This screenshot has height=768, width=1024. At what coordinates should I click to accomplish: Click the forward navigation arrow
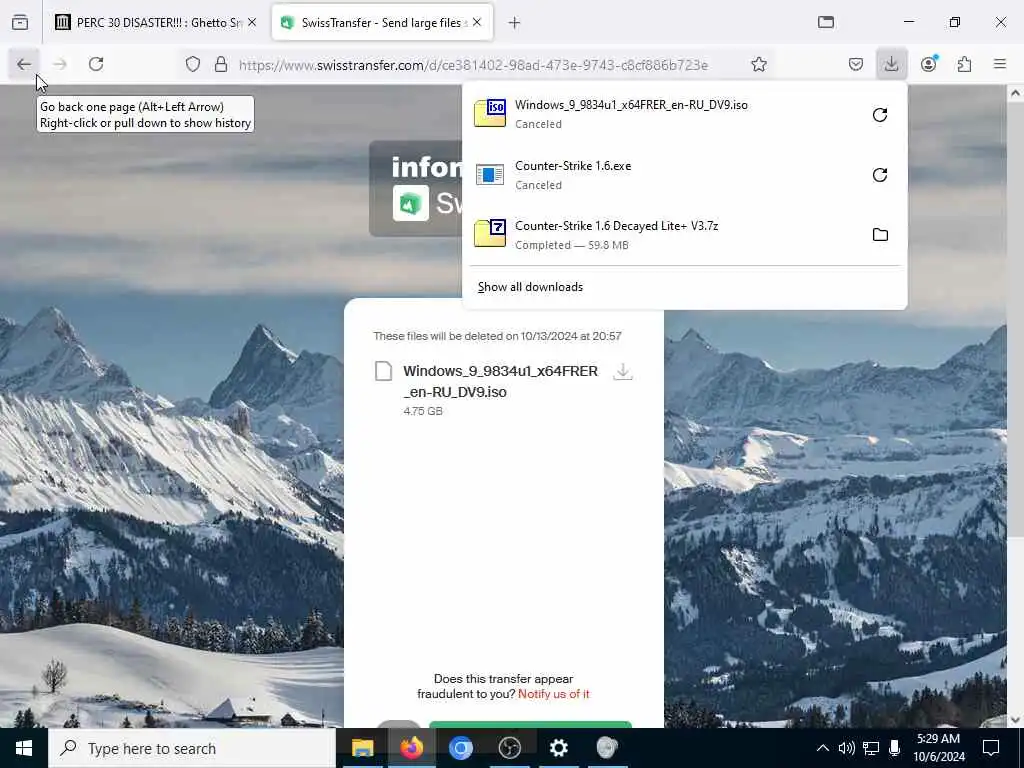pos(59,64)
